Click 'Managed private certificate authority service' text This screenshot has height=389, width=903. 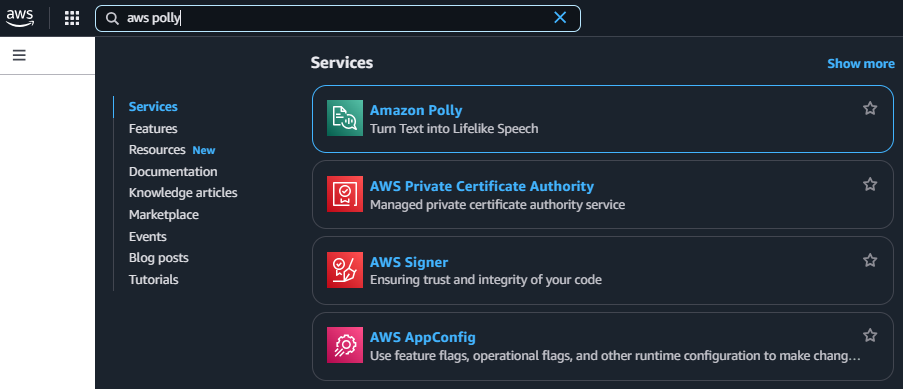coord(497,205)
